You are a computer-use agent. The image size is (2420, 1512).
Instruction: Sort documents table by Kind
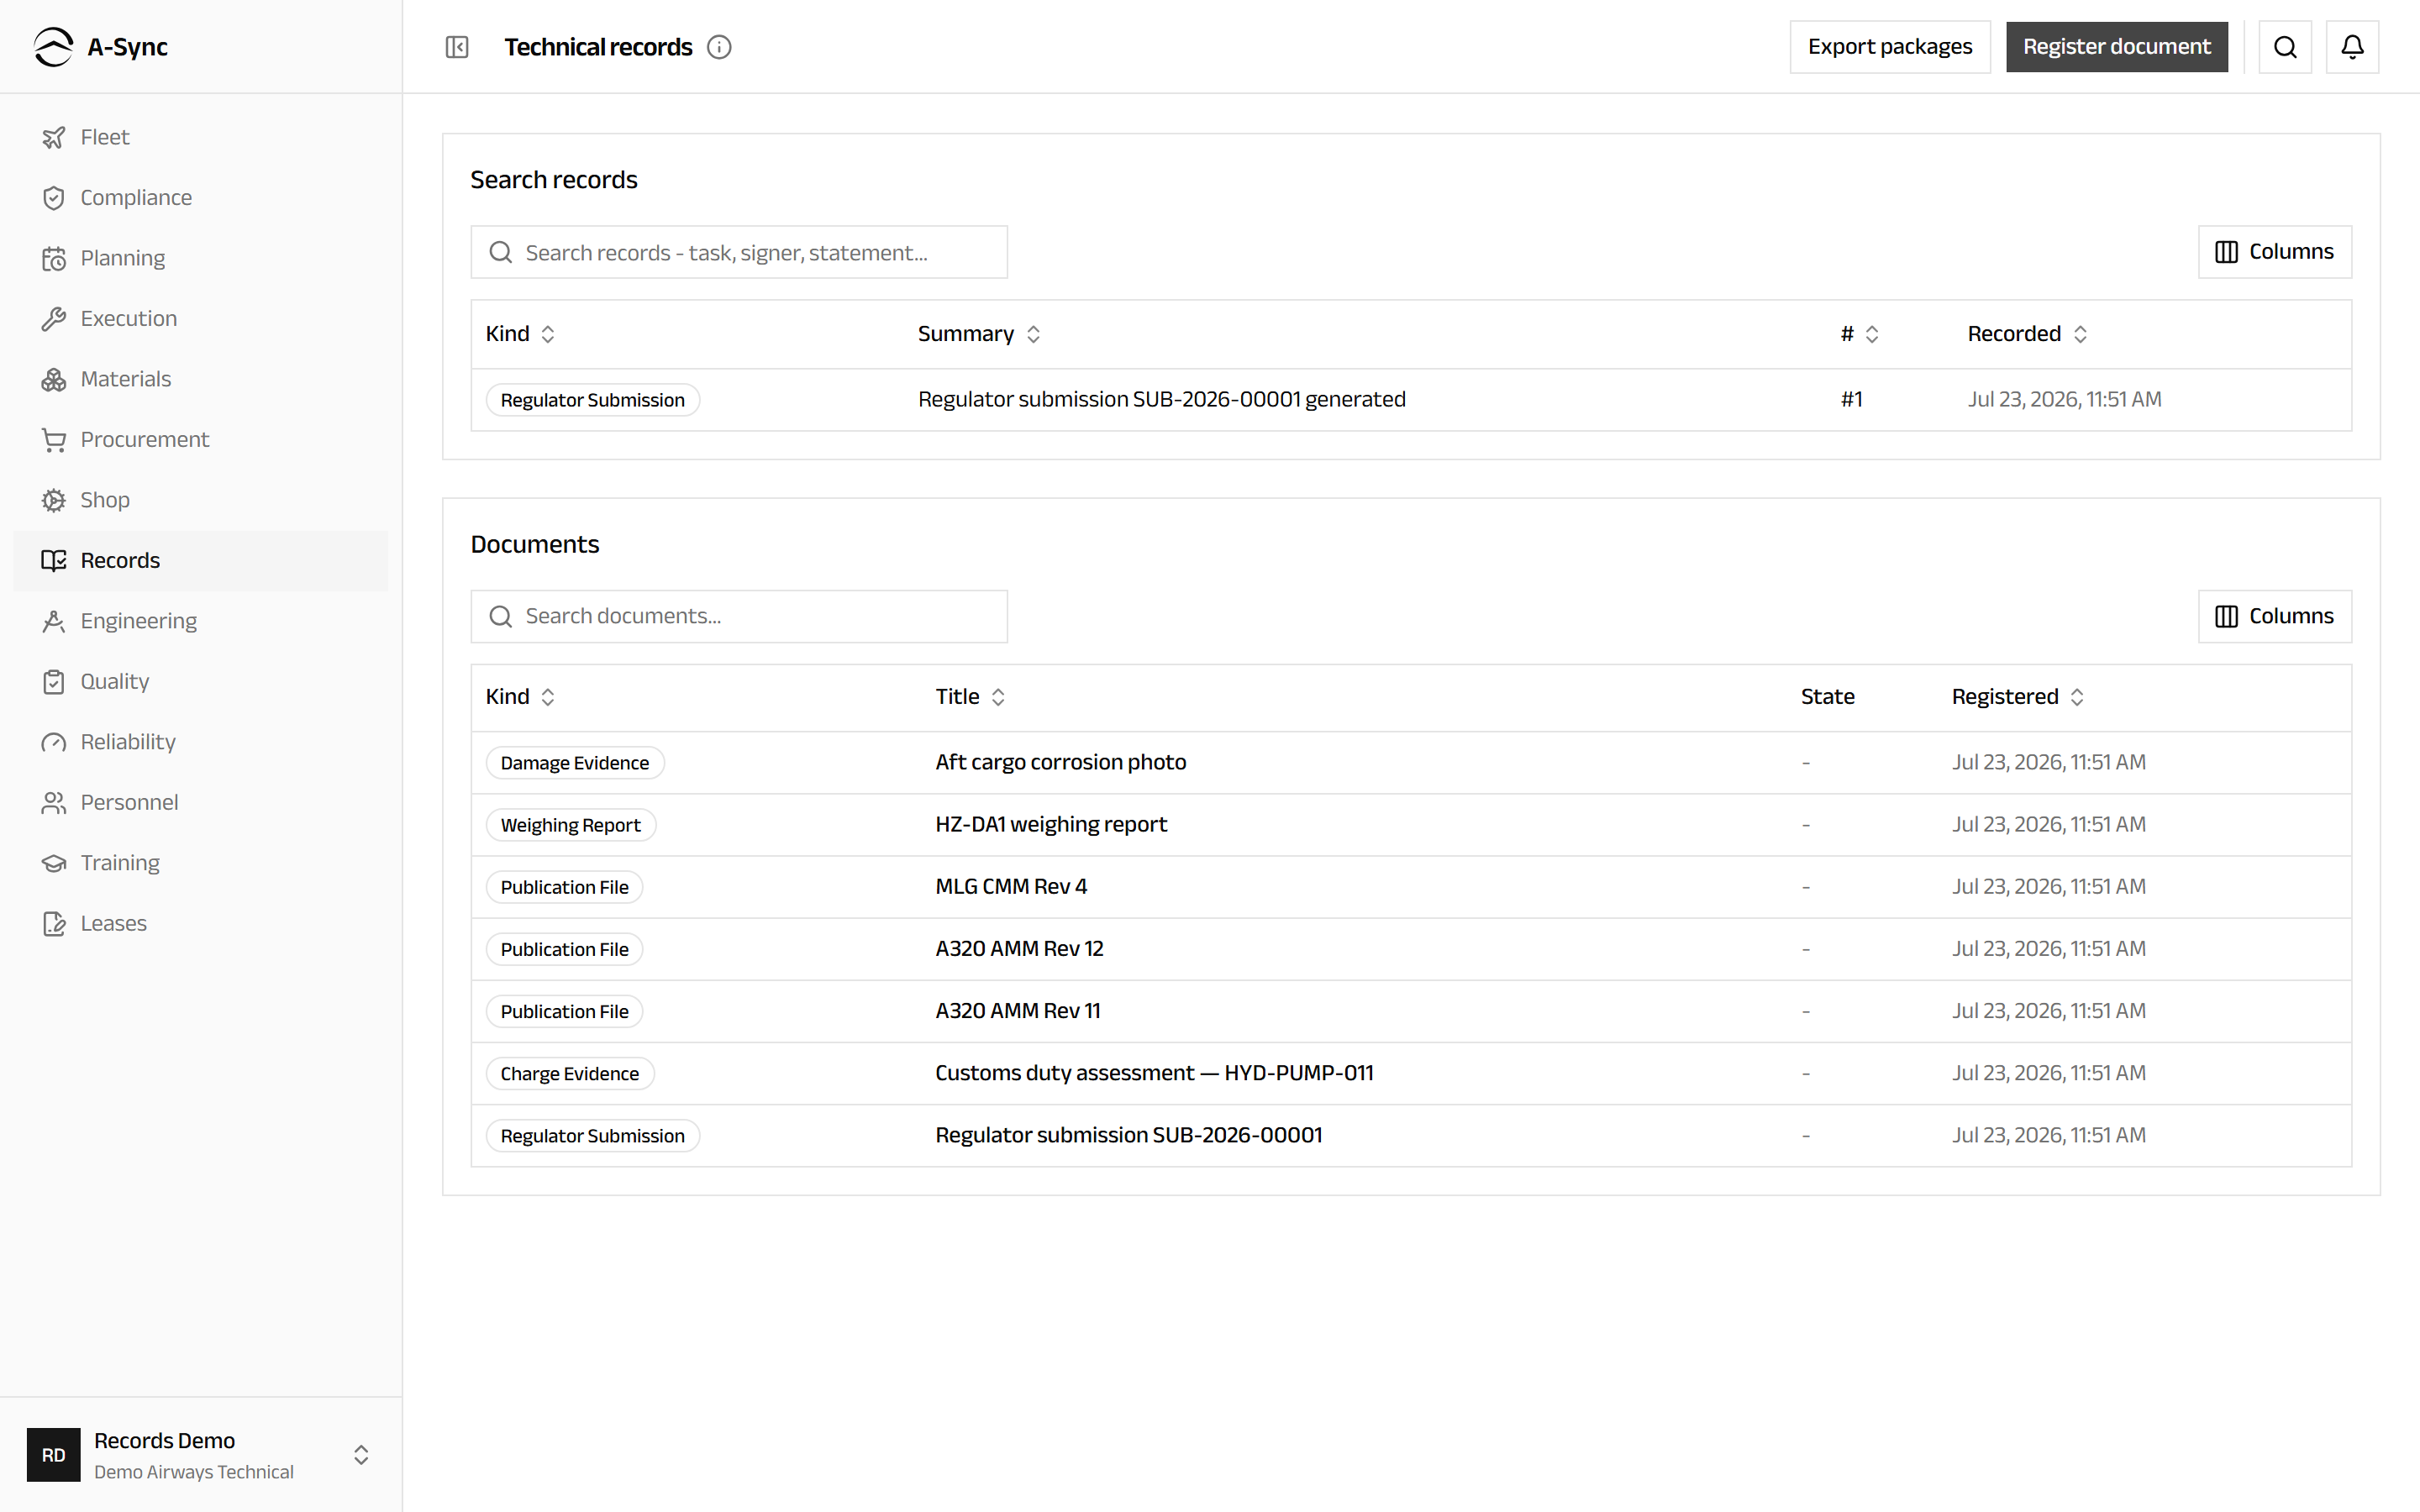tap(520, 697)
